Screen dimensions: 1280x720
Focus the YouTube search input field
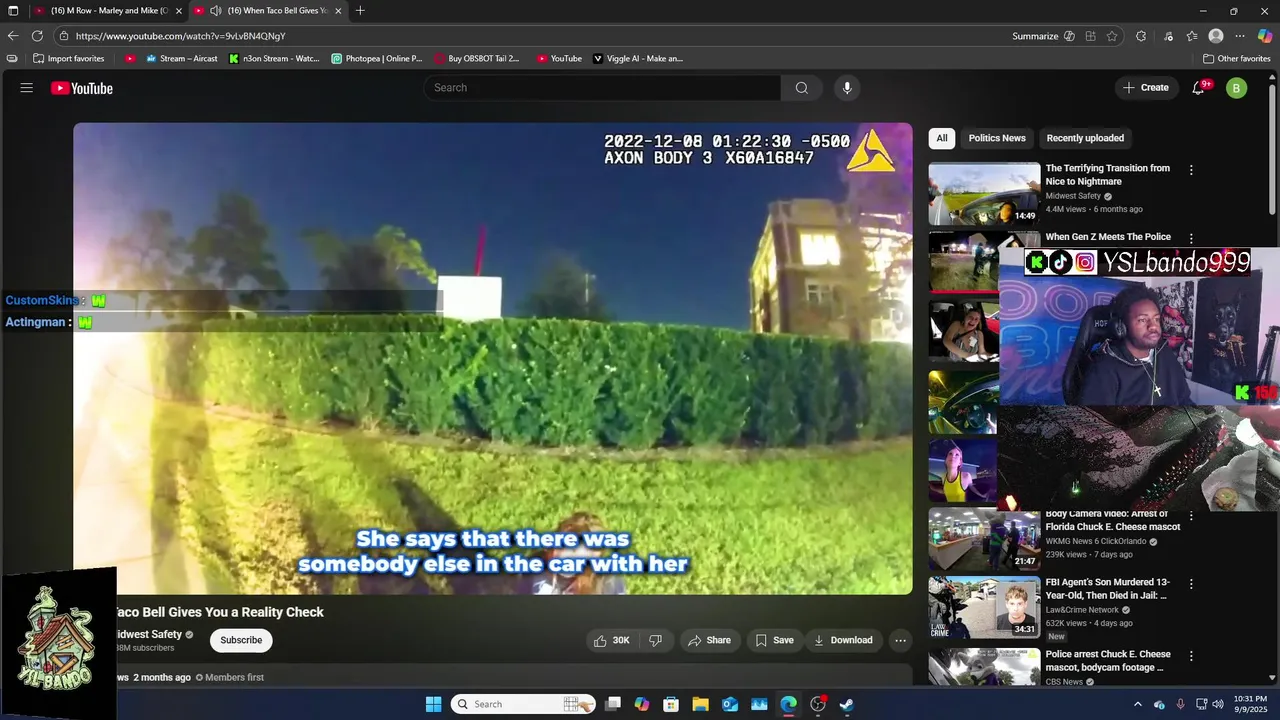pyautogui.click(x=602, y=88)
